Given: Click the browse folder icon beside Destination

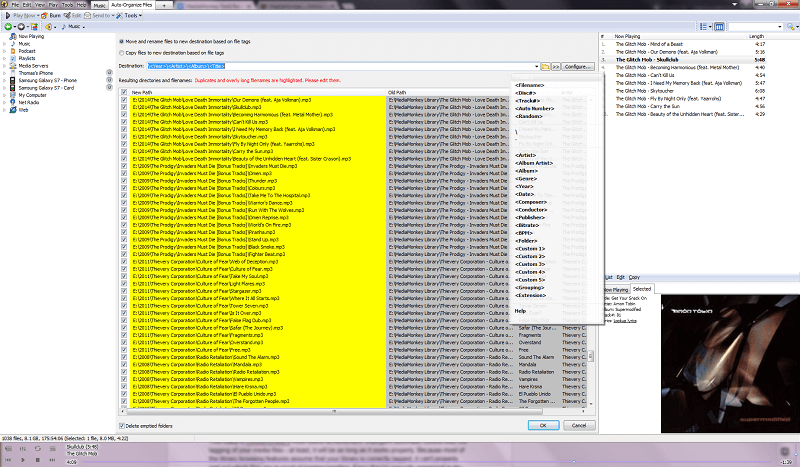Looking at the screenshot, I should [x=545, y=66].
